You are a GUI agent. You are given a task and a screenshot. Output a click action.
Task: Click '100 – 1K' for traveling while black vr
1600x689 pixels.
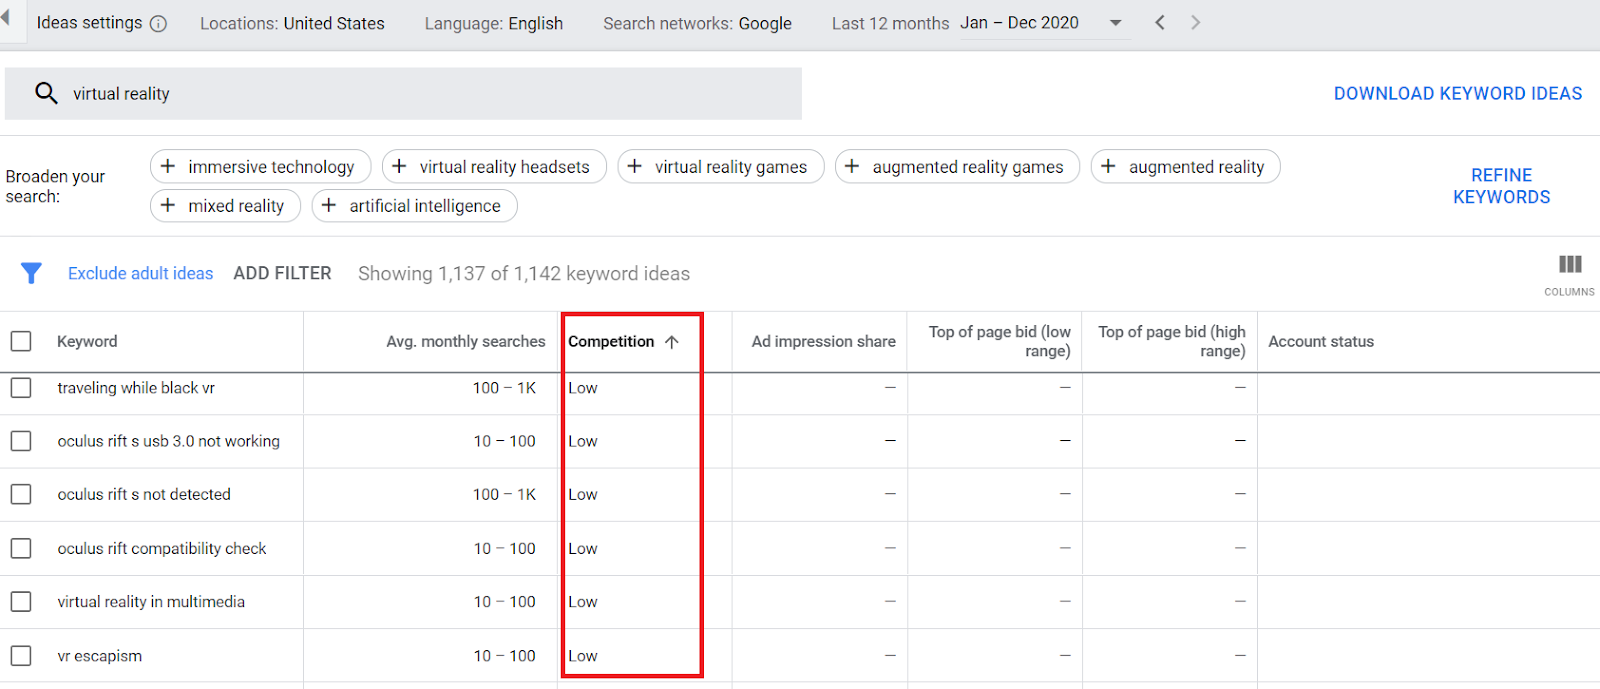coord(504,388)
